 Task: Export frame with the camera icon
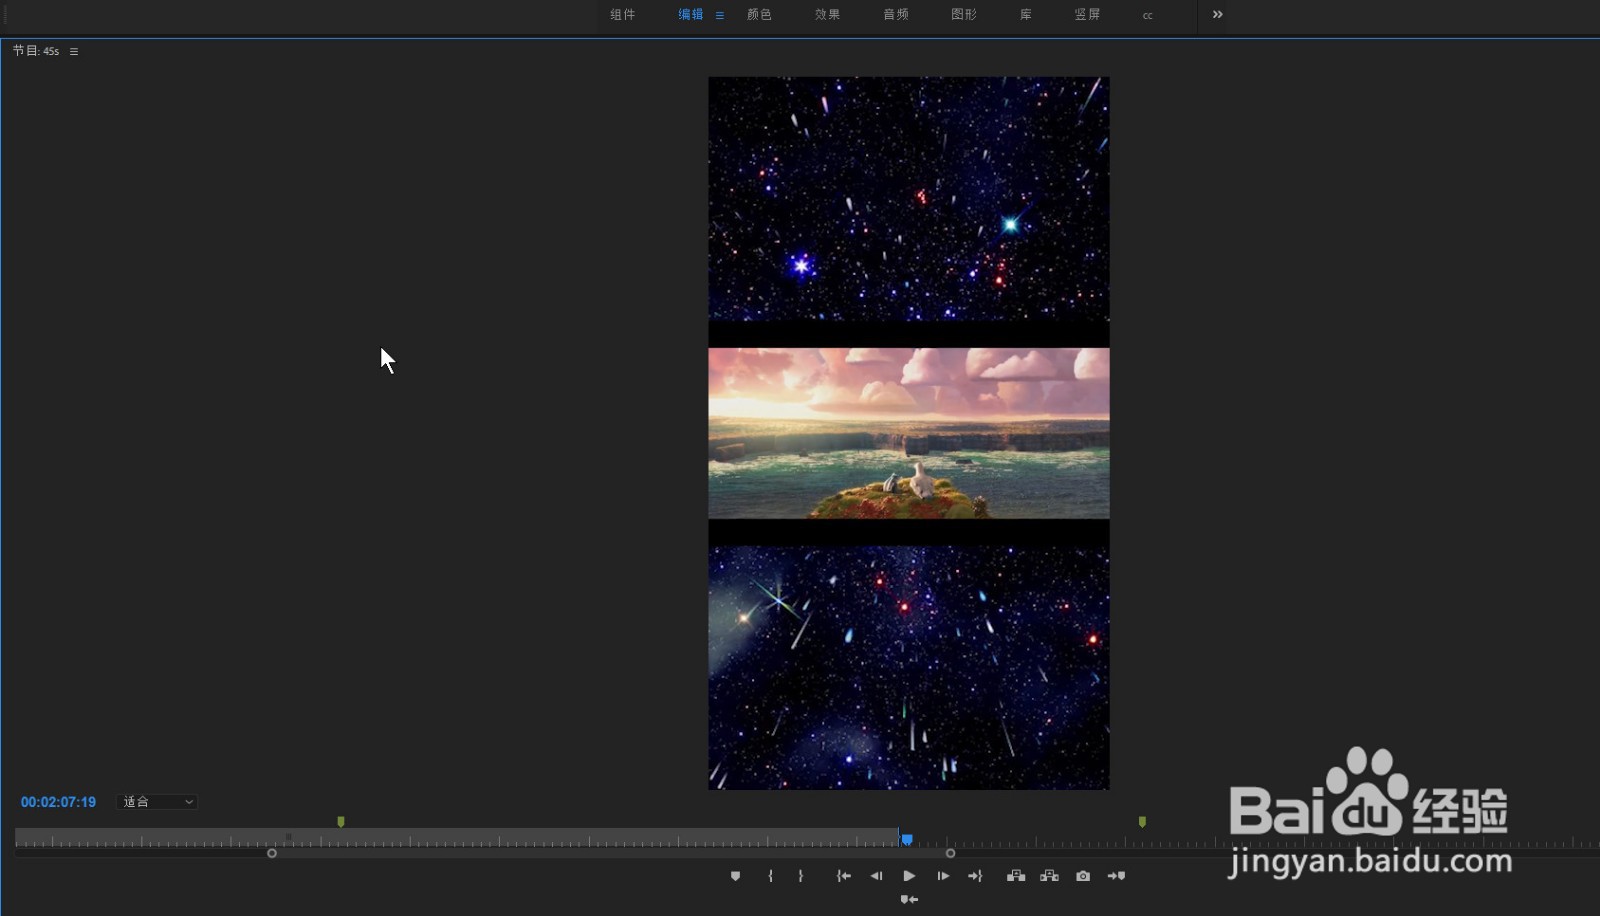(x=1083, y=876)
